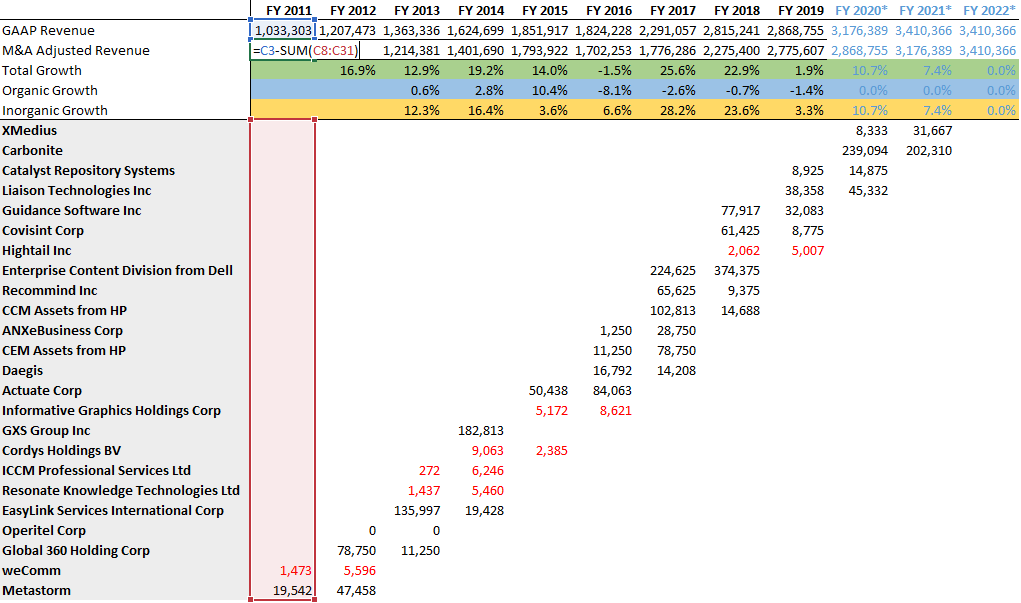This screenshot has width=1021, height=603.
Task: Click the FY 2012 column header
Action: (x=353, y=10)
